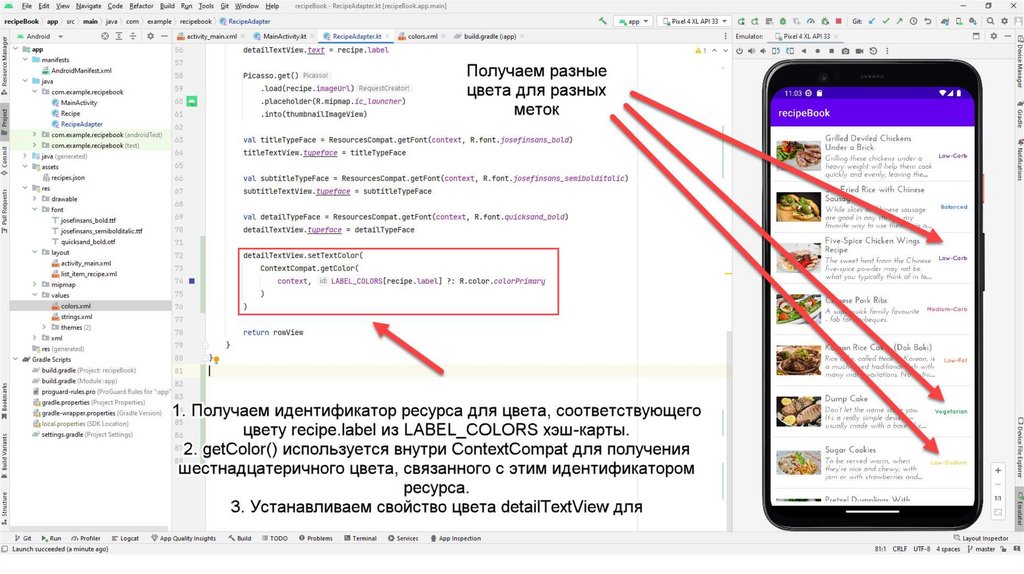Click emulator zoom in plus button
This screenshot has width=1024, height=574.
pos(998,470)
